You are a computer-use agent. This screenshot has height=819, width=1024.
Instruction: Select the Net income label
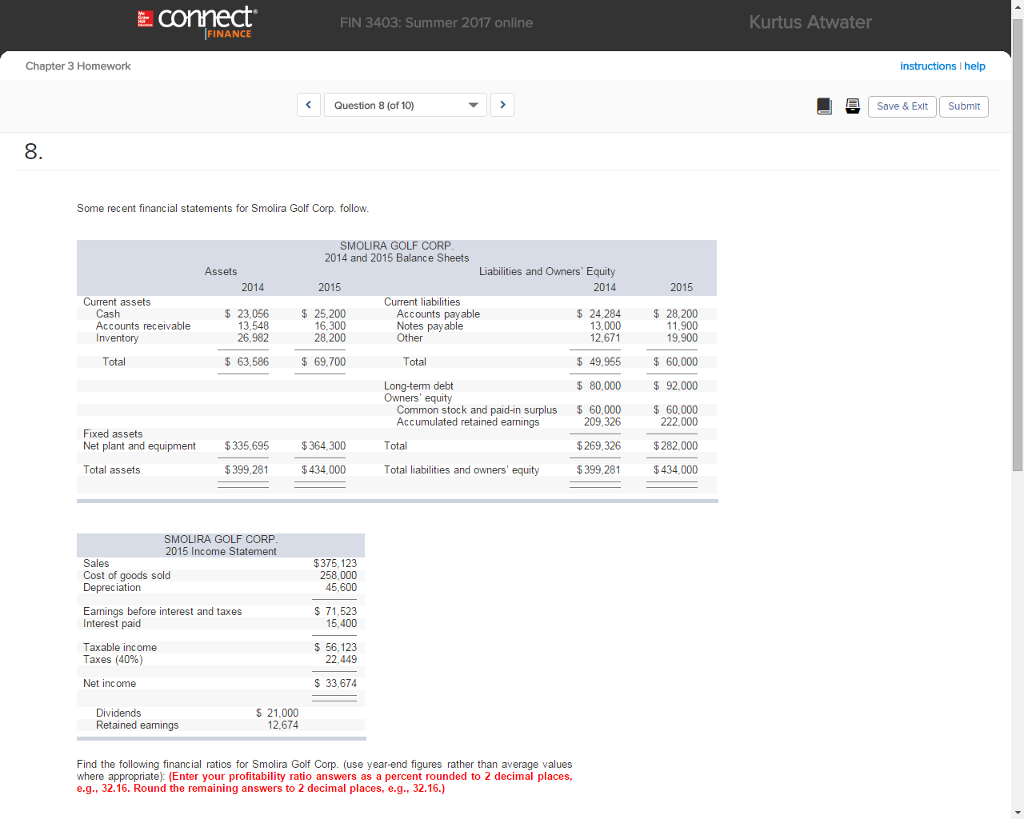coord(110,684)
